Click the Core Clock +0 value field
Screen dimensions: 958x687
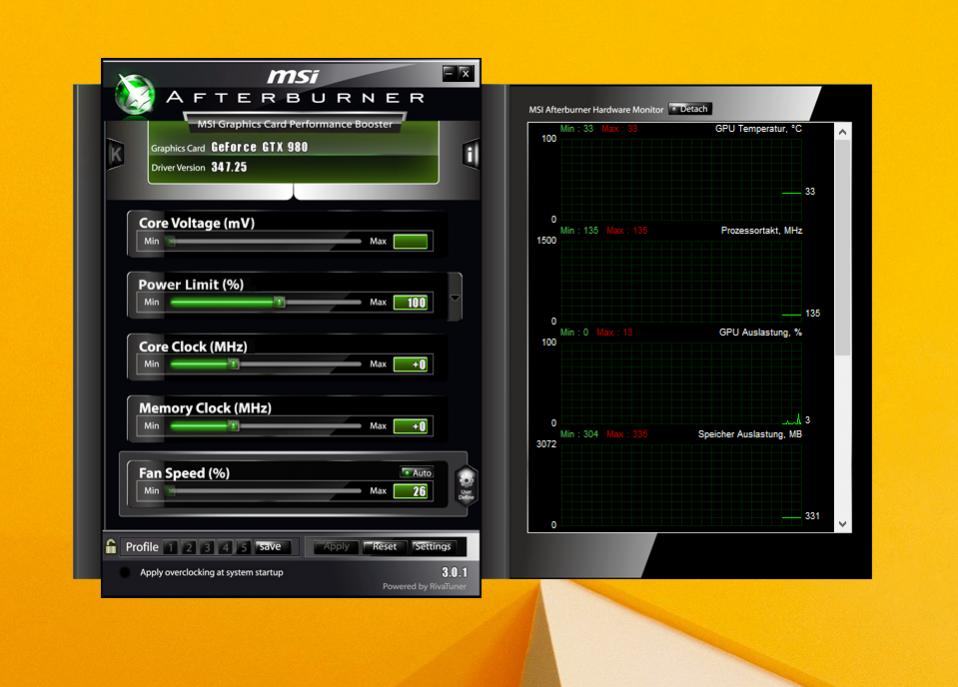pyautogui.click(x=411, y=364)
